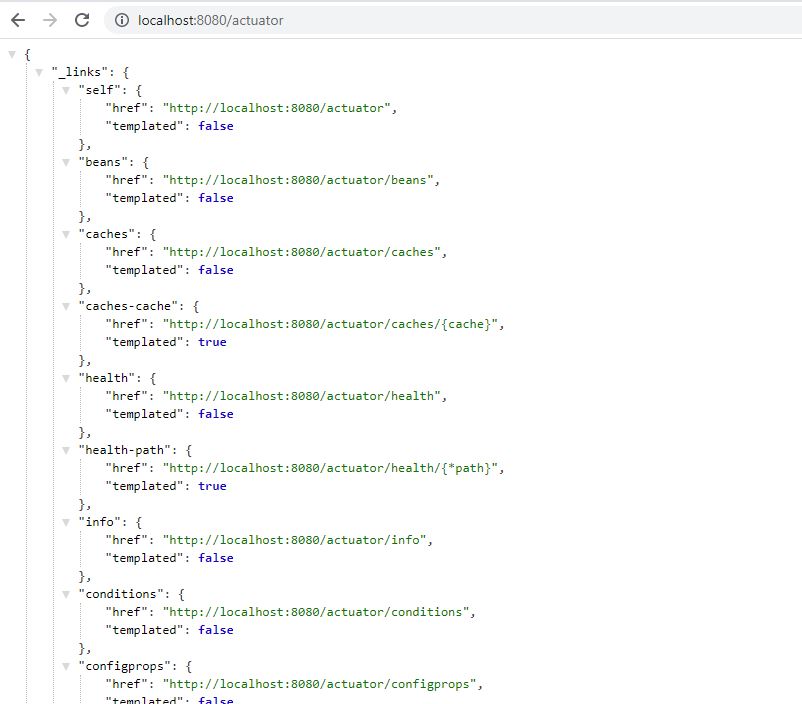Viewport: 802px width, 704px height.
Task: Reload the actuator page
Action: click(x=82, y=19)
